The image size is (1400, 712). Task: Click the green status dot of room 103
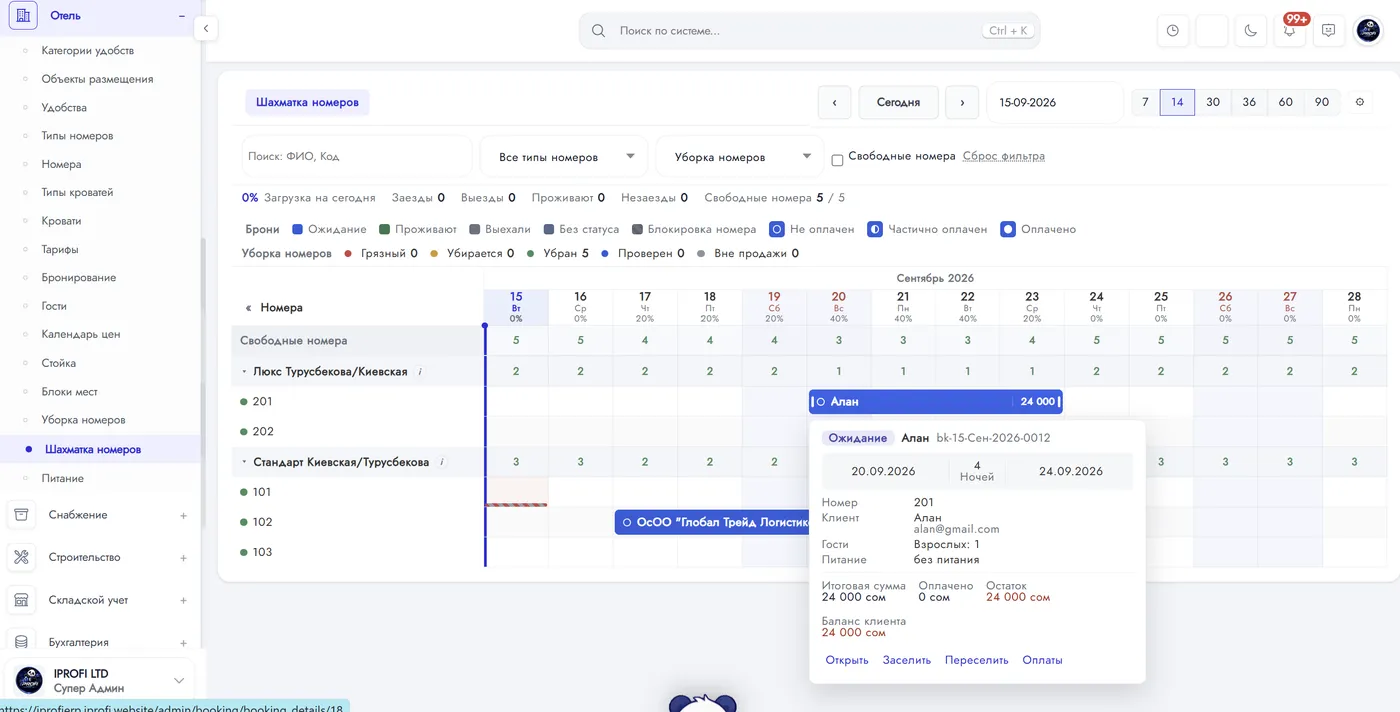click(244, 552)
